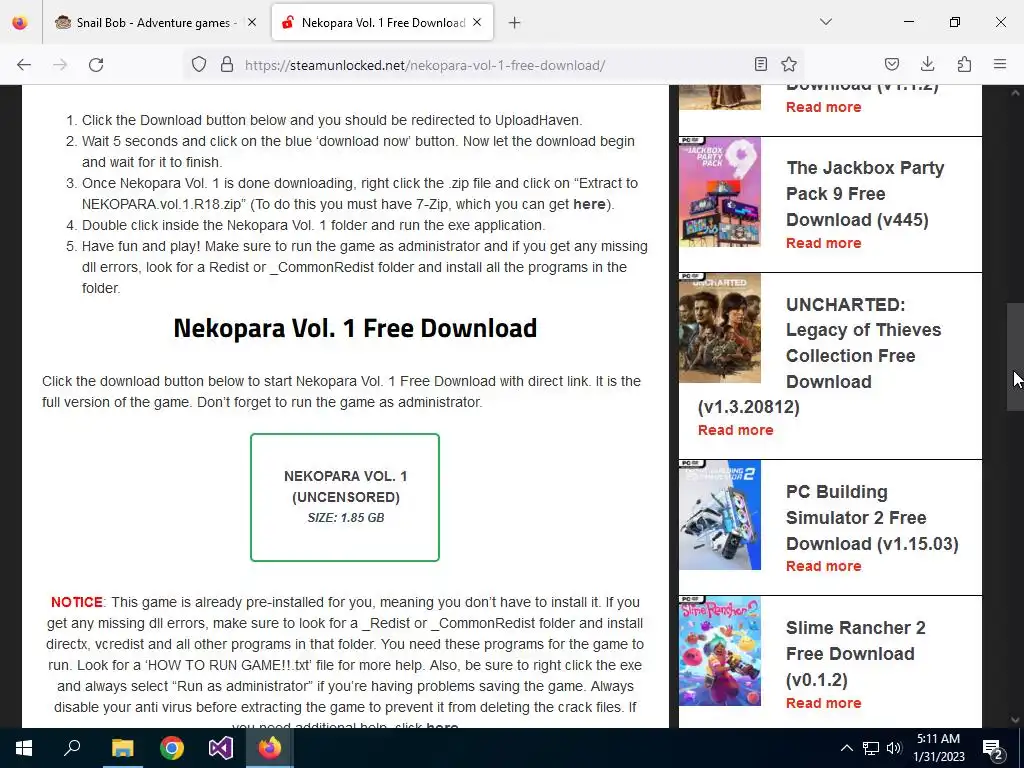Click NEKOPARA VOL. 1 (UNCENSORED) download button

[345, 497]
